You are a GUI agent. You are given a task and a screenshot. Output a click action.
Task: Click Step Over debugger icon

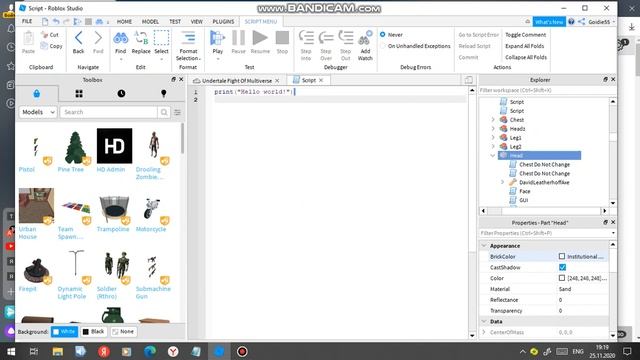pyautogui.click(x=326, y=38)
